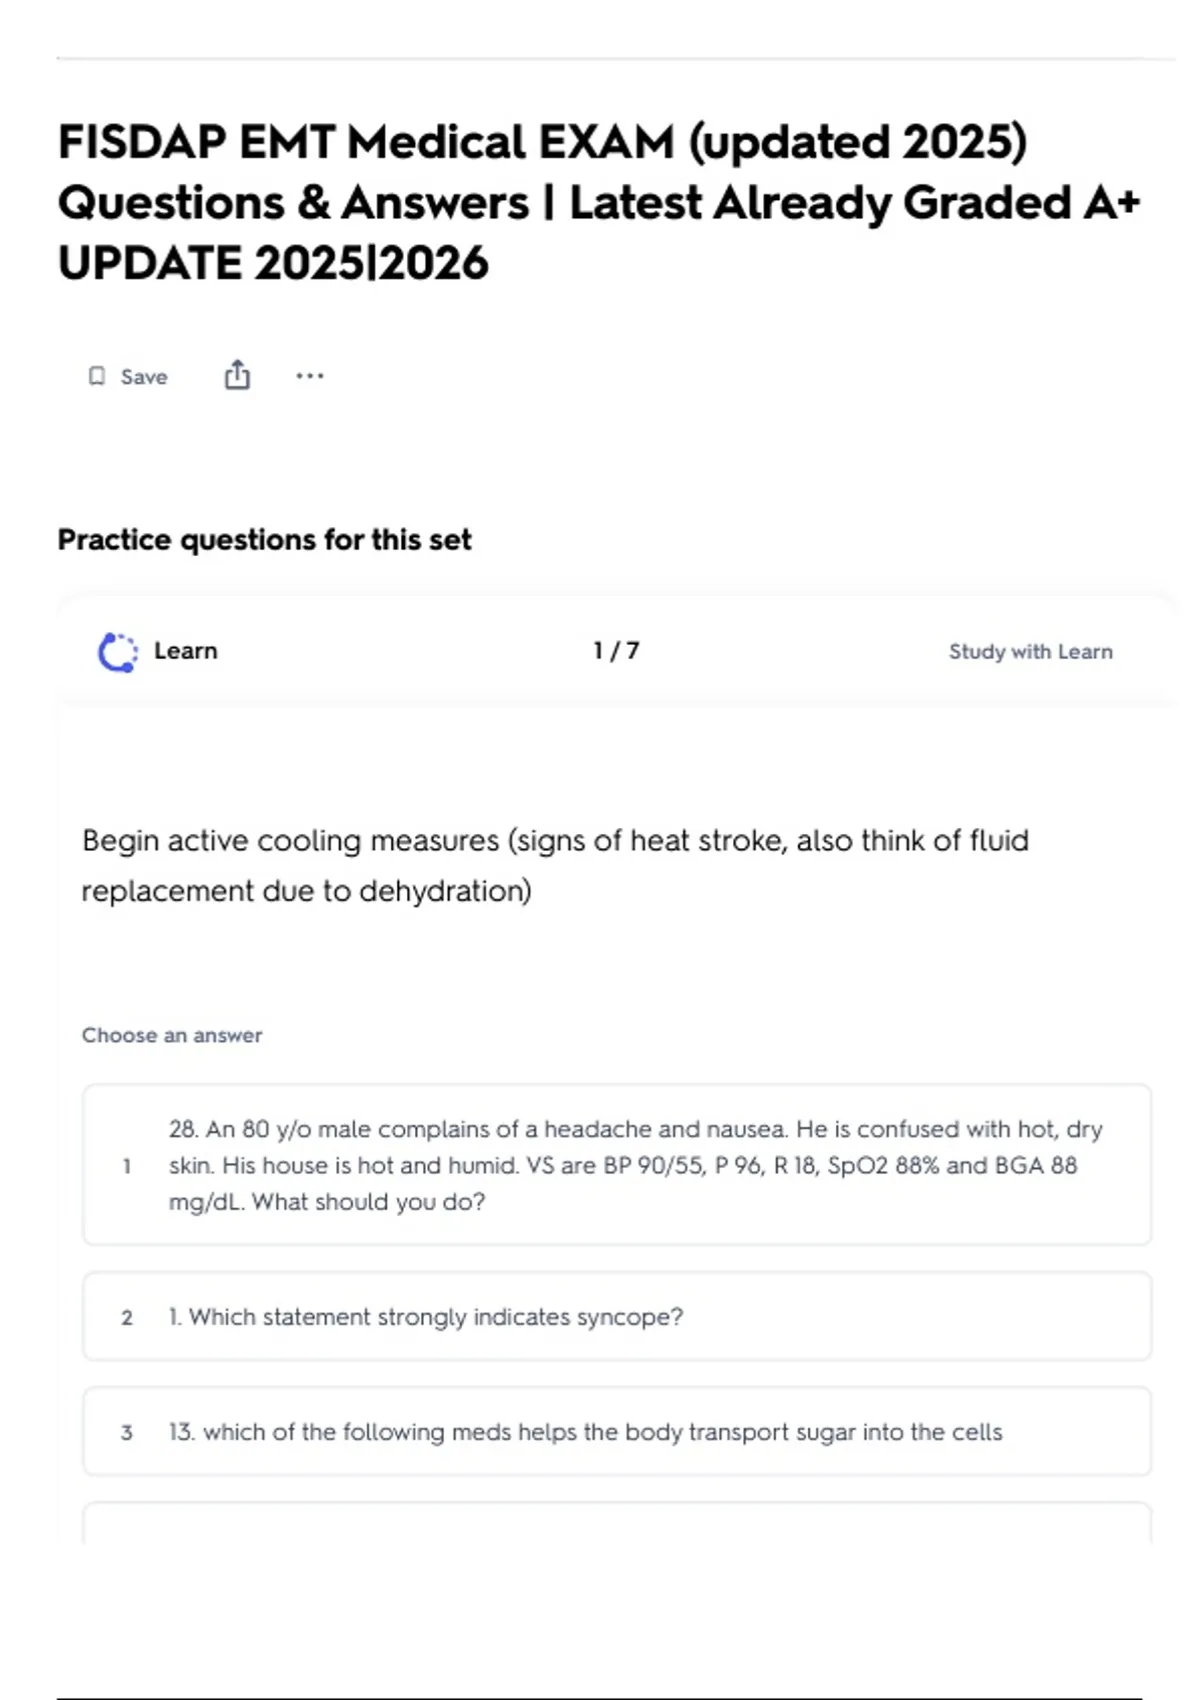
Task: Click the mg/dL What should you do text
Action: coord(327,1202)
